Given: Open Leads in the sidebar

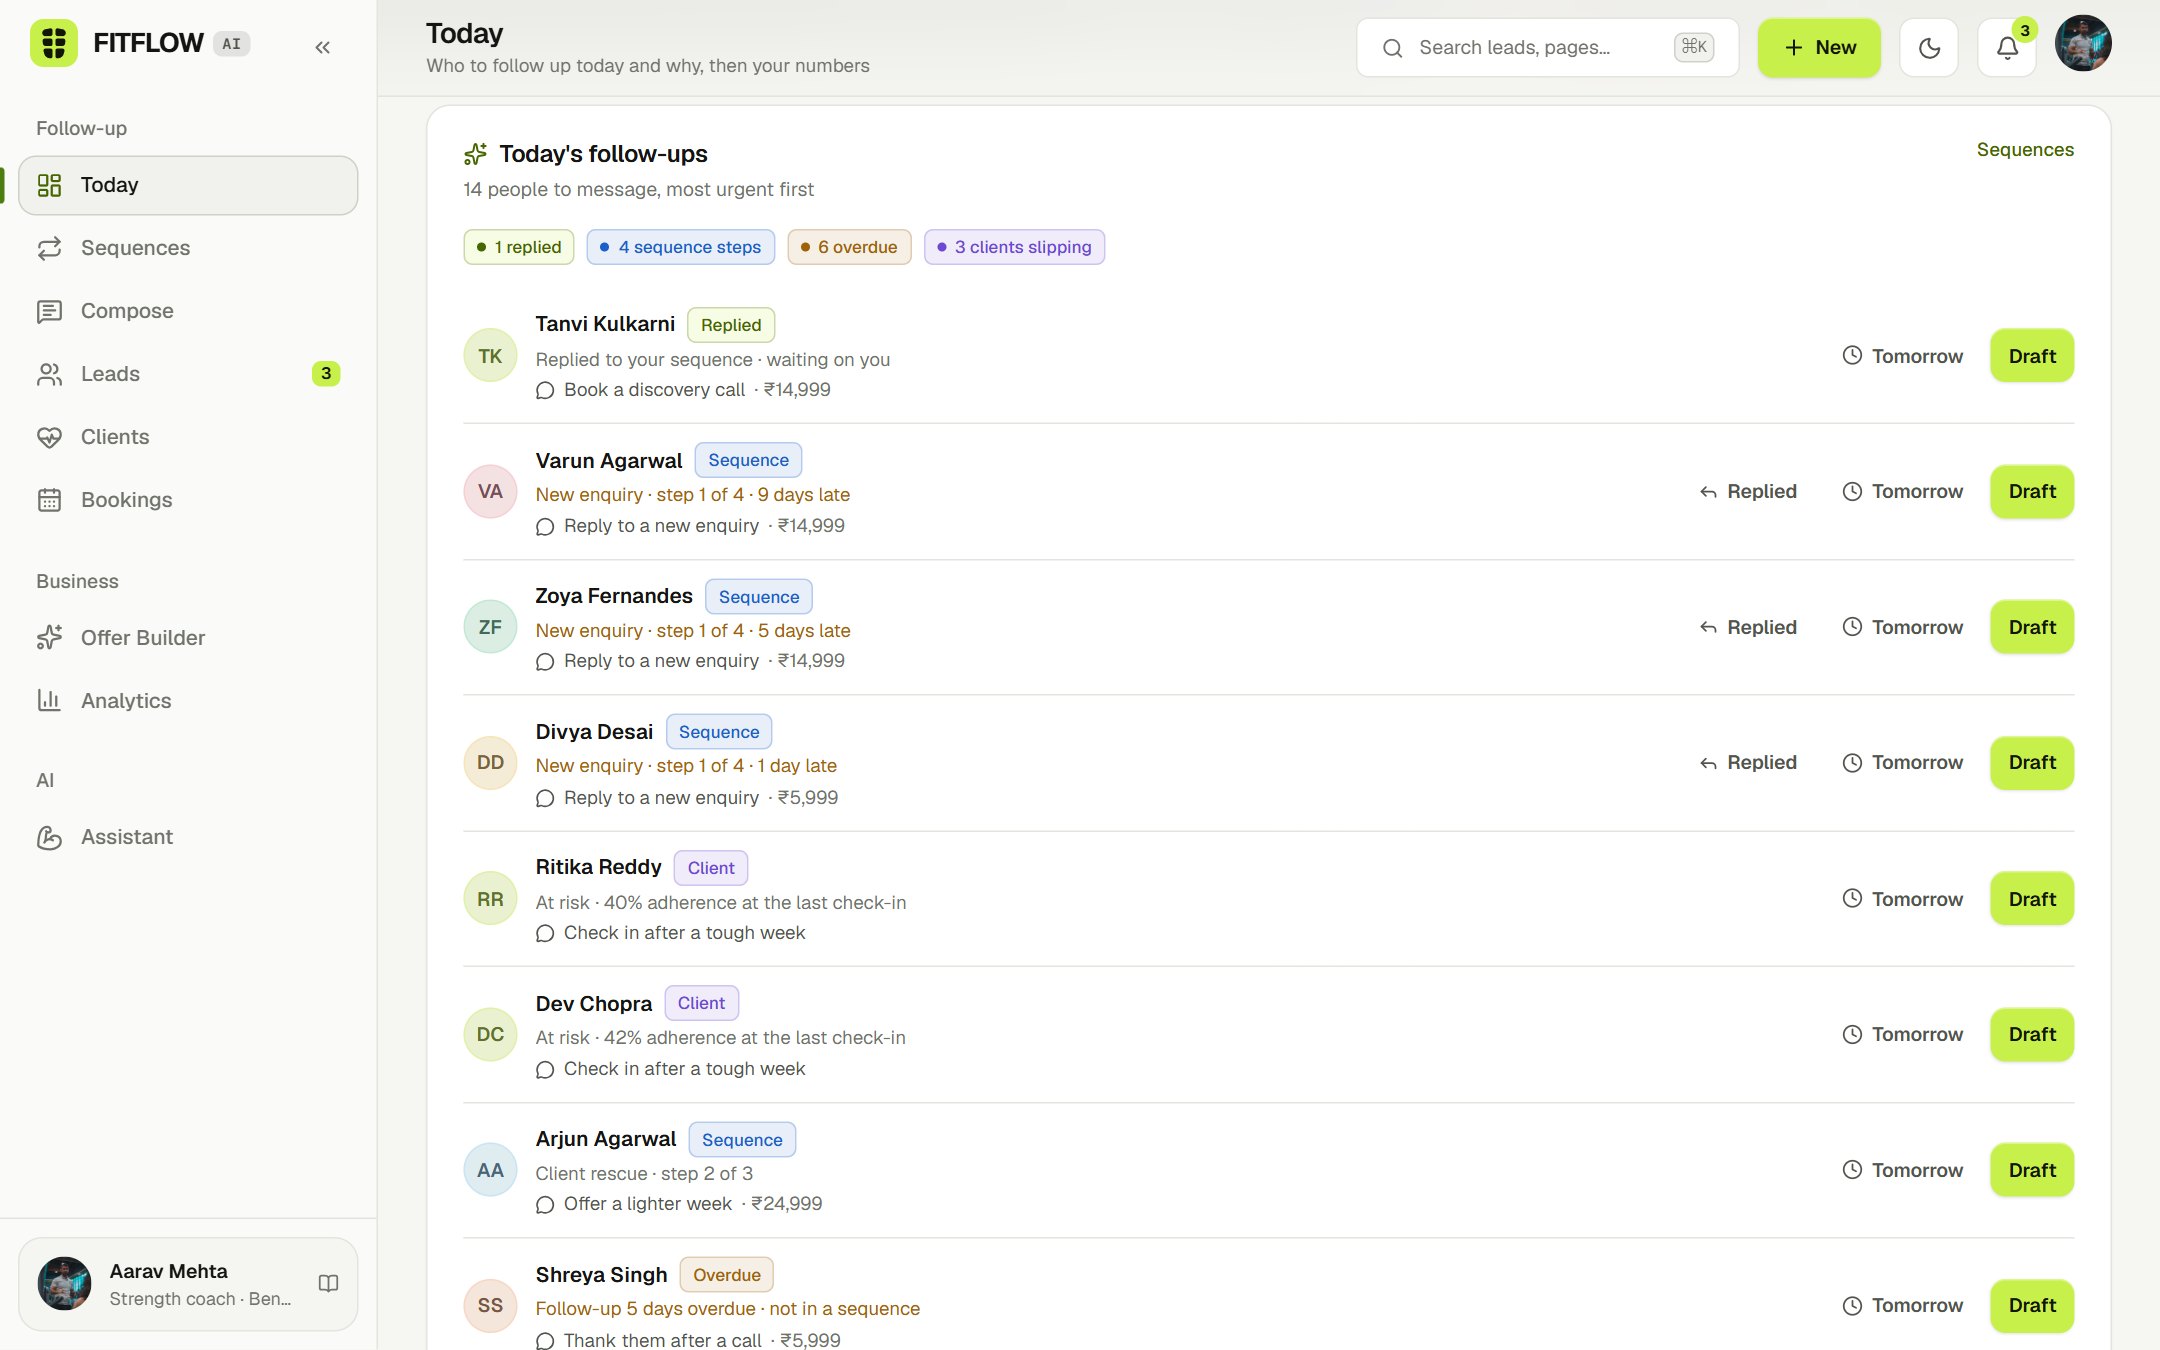Looking at the screenshot, I should click(x=188, y=374).
